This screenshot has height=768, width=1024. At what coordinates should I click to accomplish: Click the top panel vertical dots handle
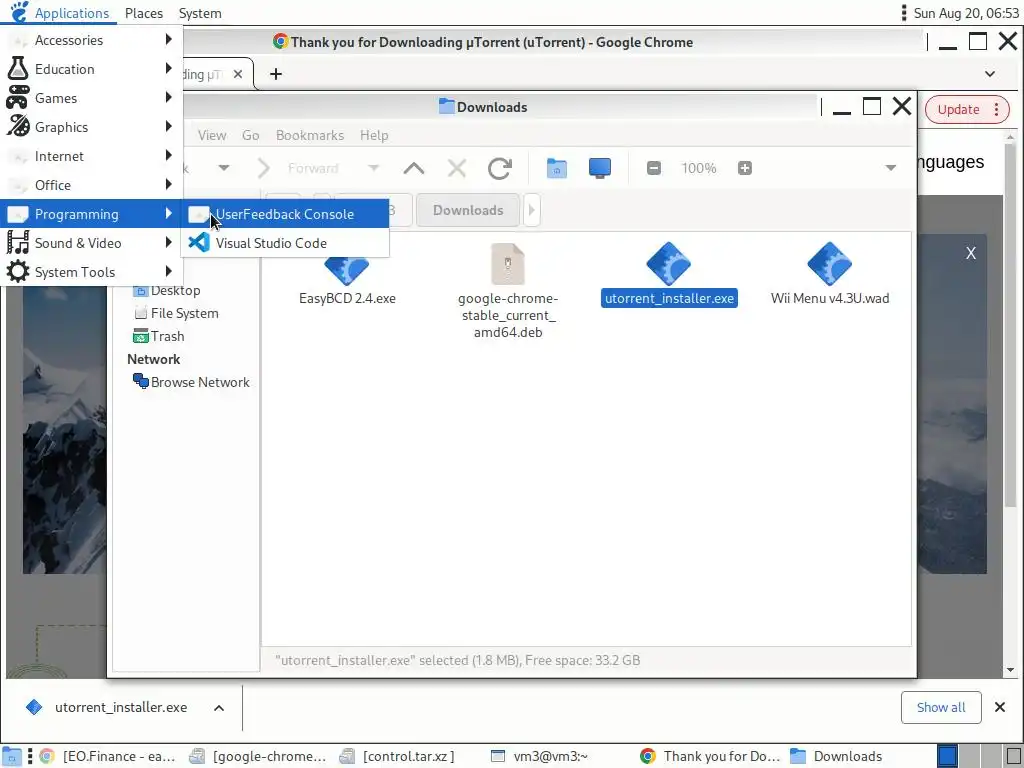point(904,13)
